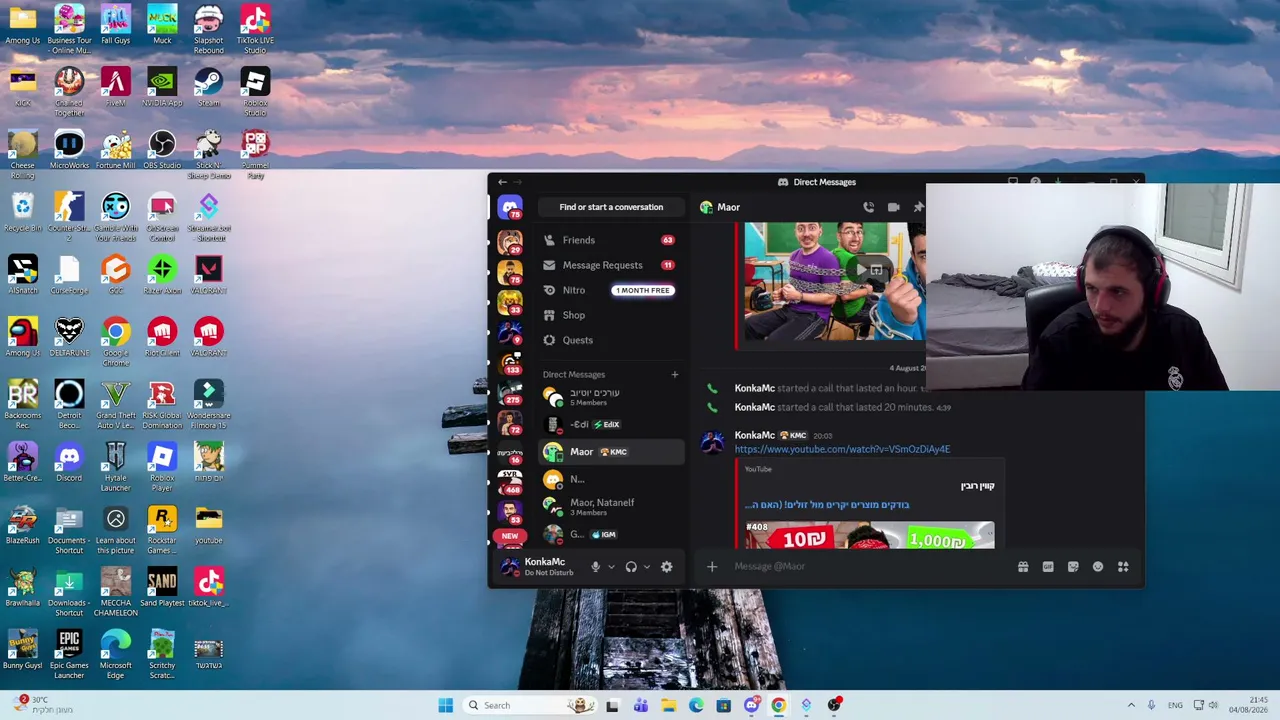Click Find or start a conversation

pos(611,207)
